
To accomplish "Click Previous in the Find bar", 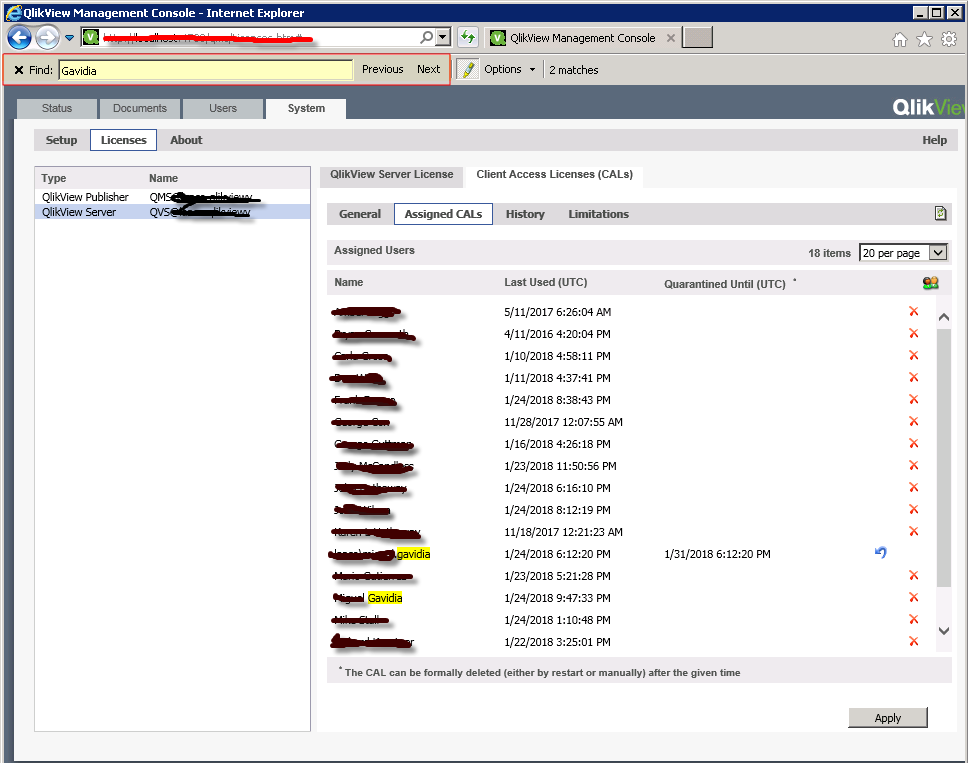I will pyautogui.click(x=383, y=69).
